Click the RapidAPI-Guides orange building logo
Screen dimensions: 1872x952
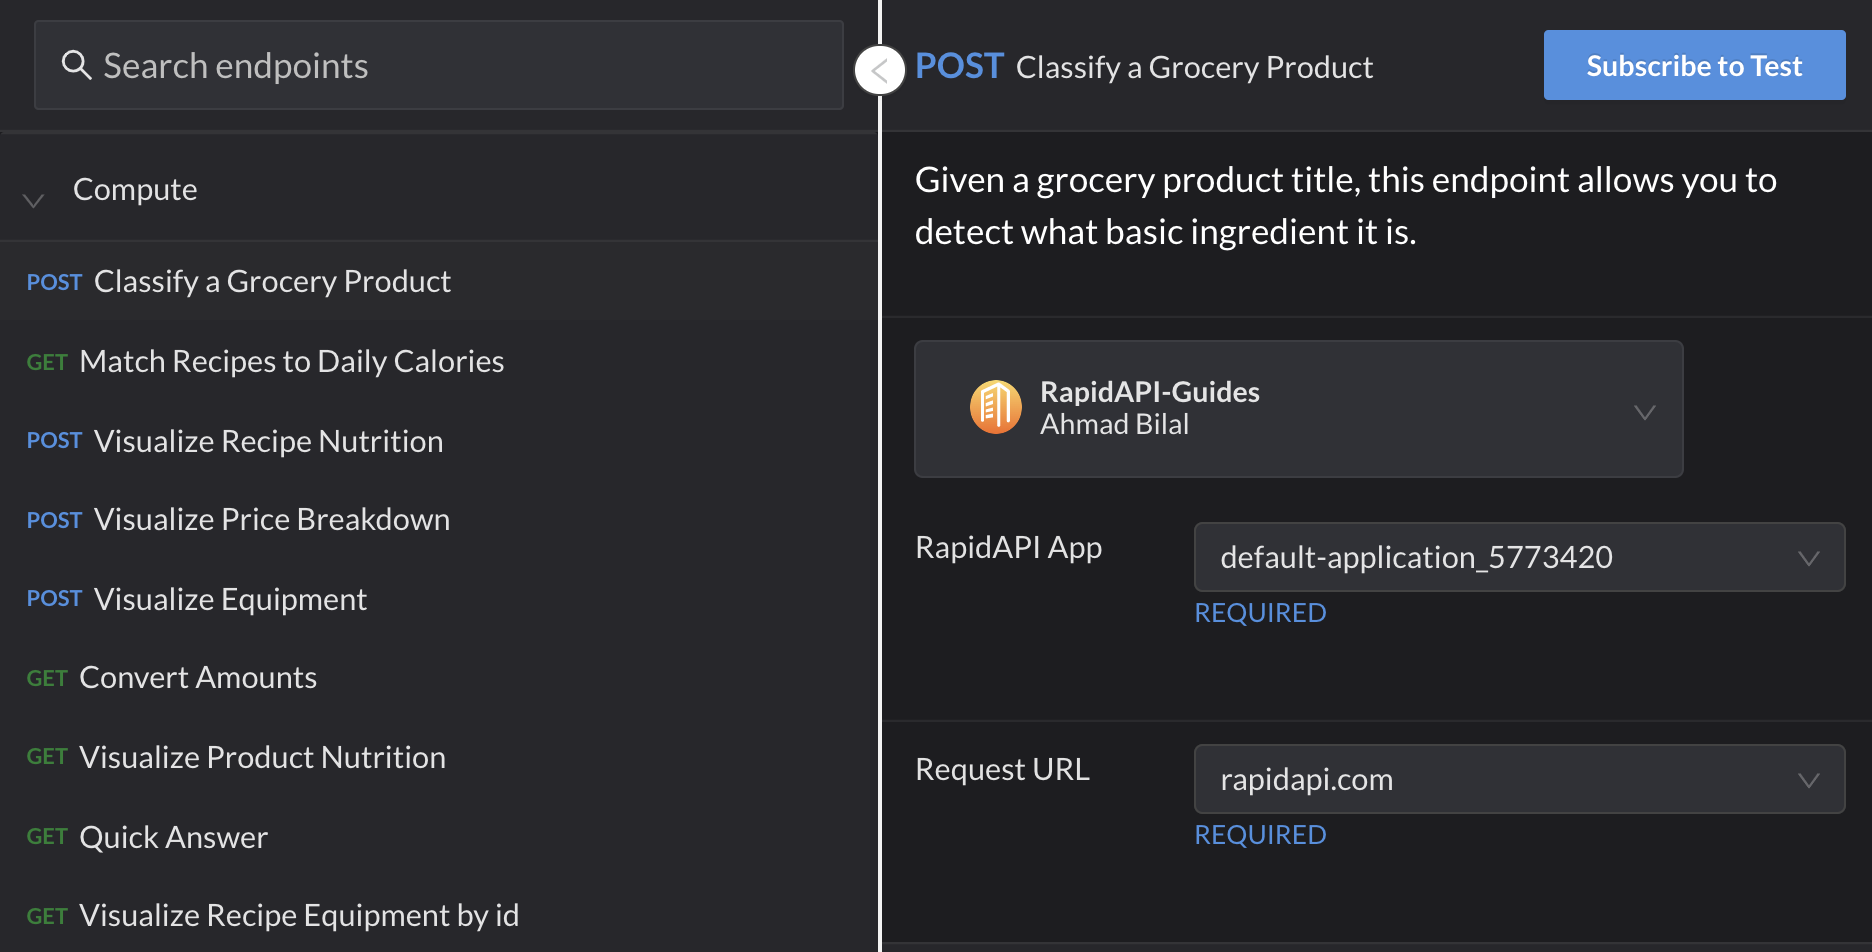[x=996, y=407]
